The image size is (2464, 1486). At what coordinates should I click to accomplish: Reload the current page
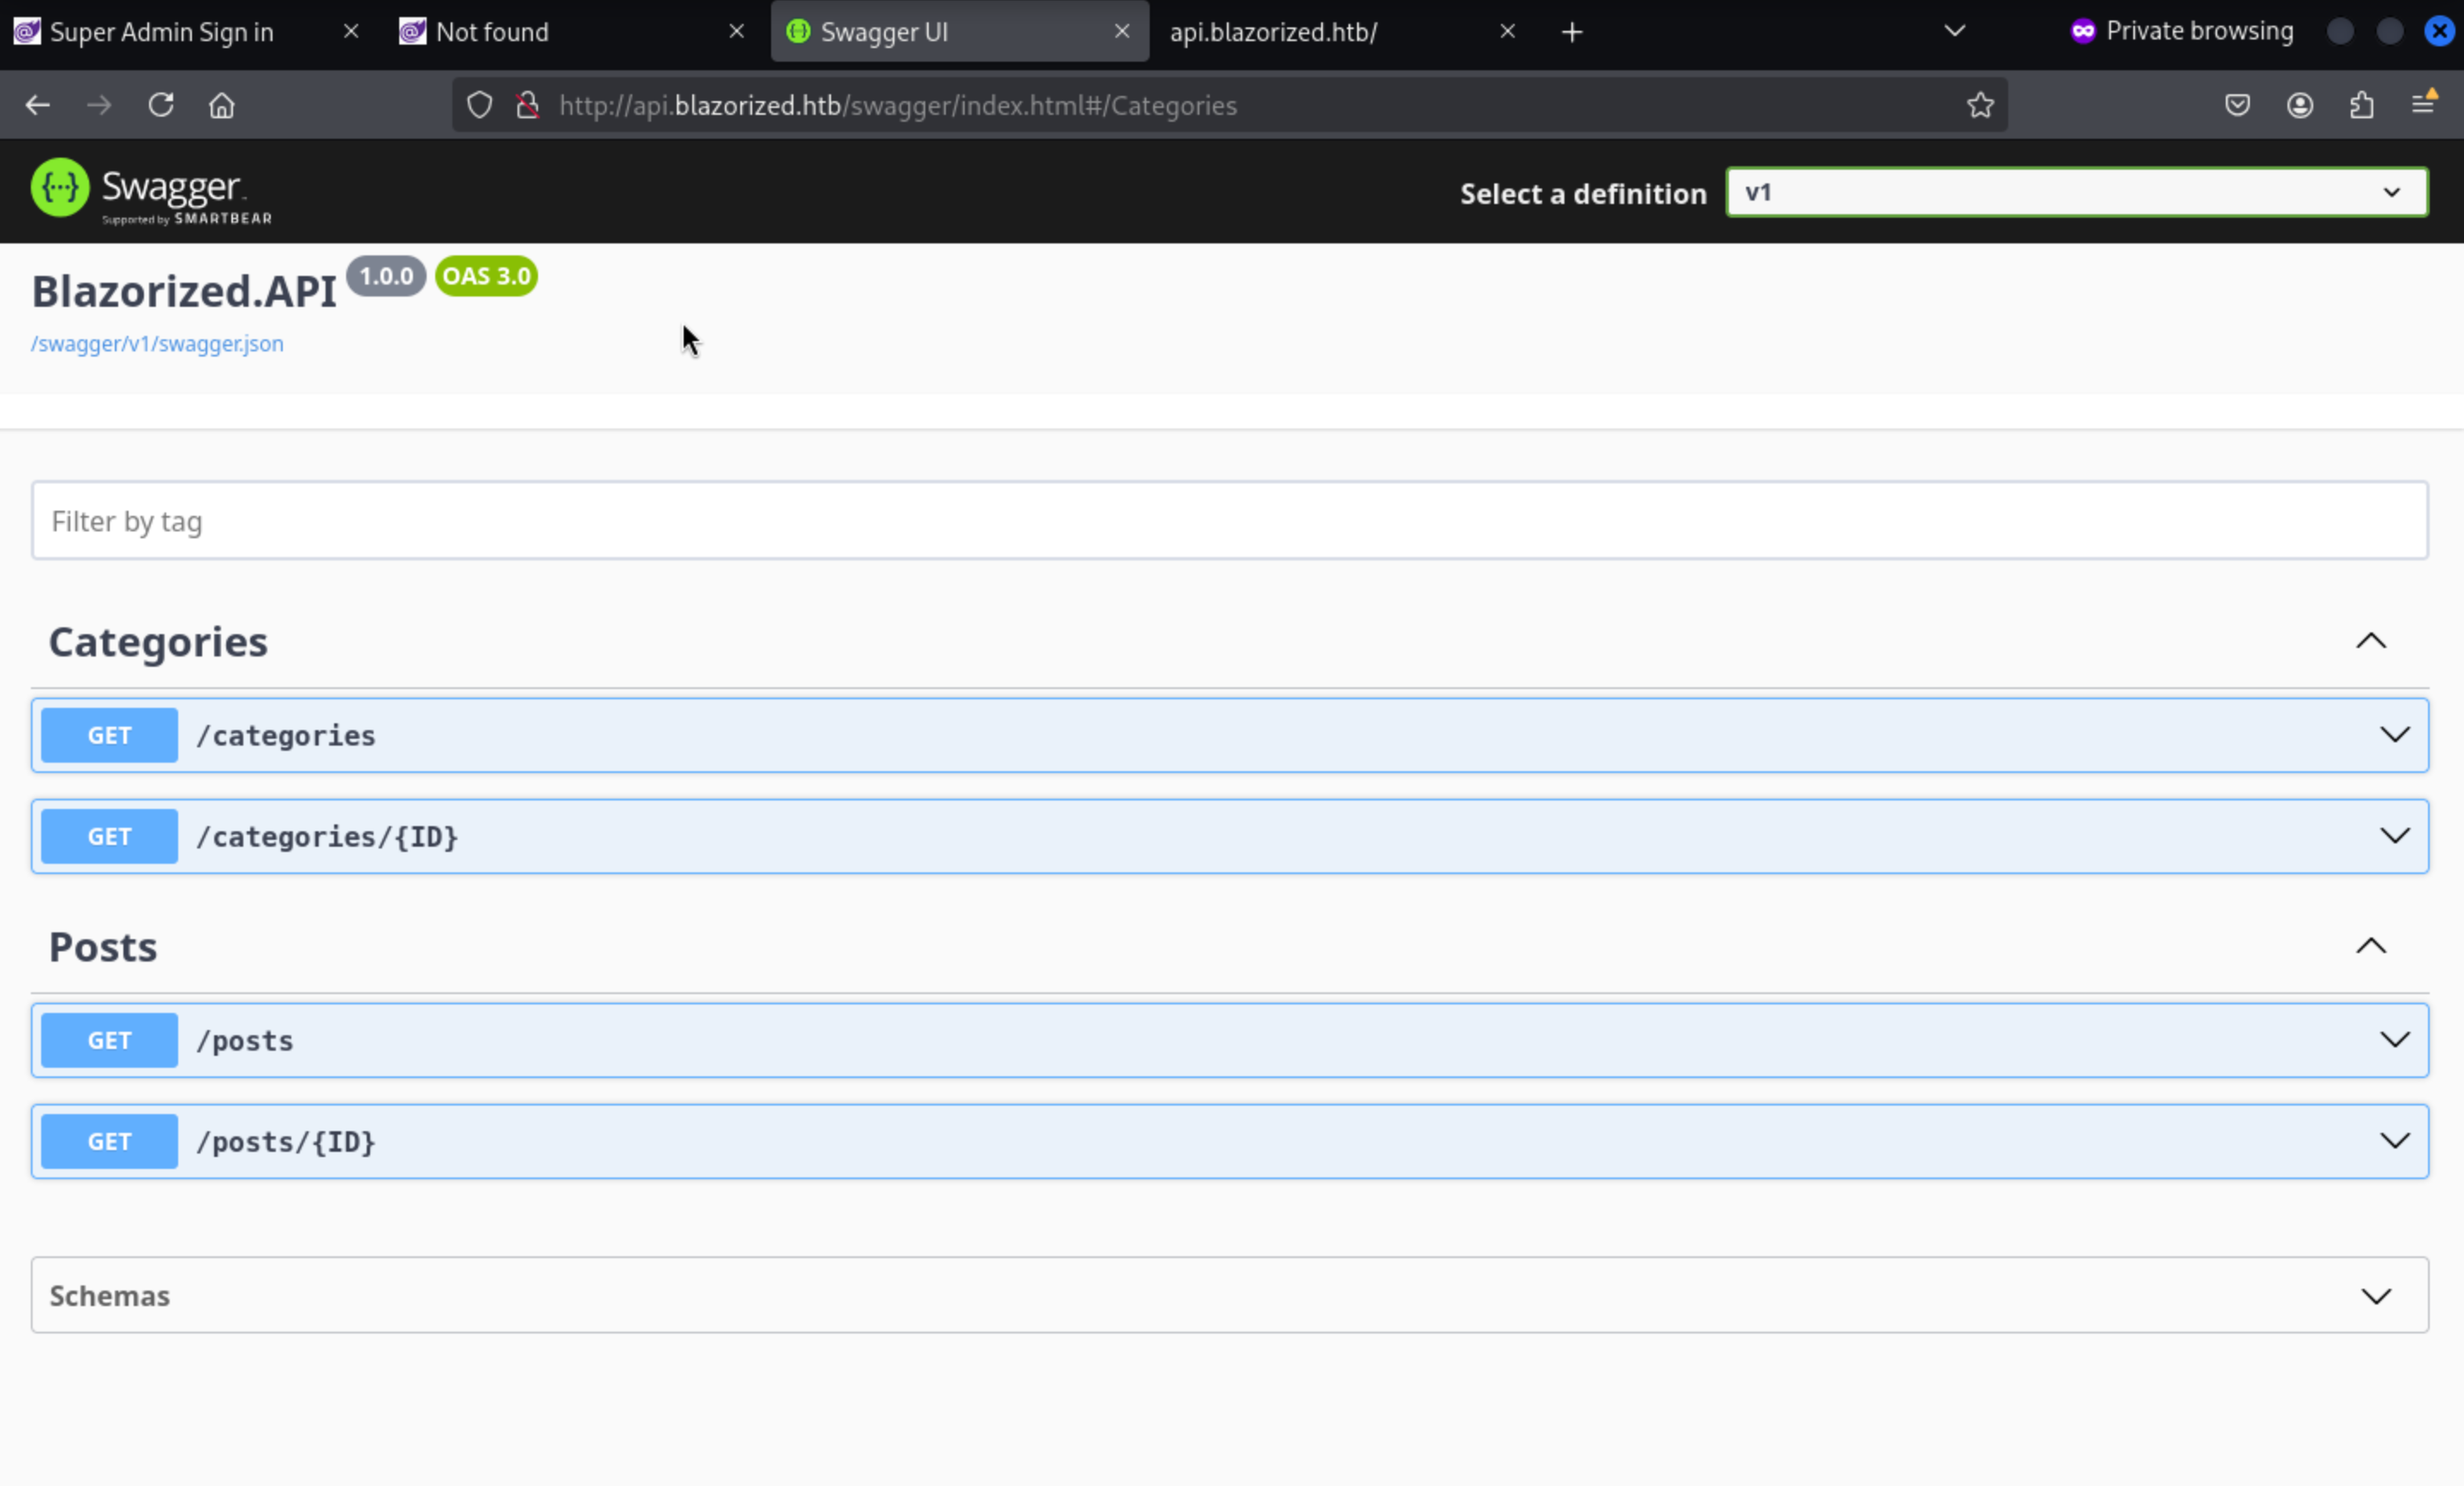(161, 105)
